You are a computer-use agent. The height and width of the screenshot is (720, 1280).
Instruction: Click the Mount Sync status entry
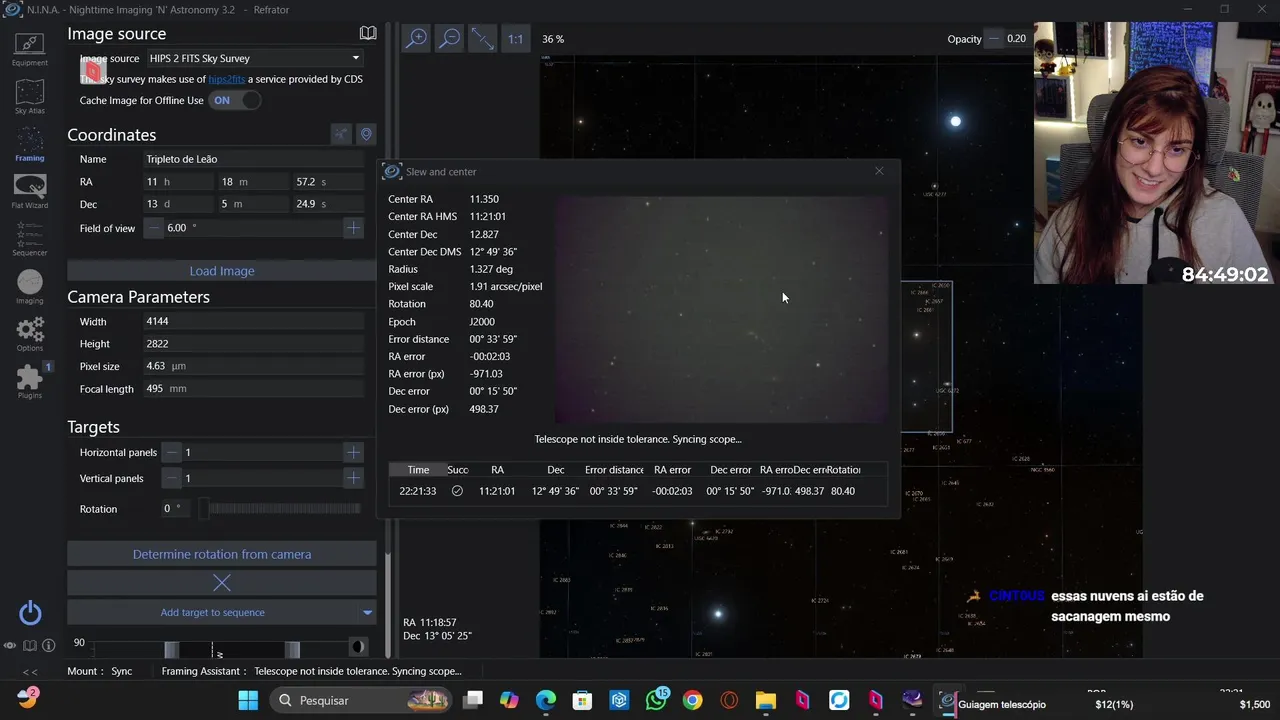point(100,671)
